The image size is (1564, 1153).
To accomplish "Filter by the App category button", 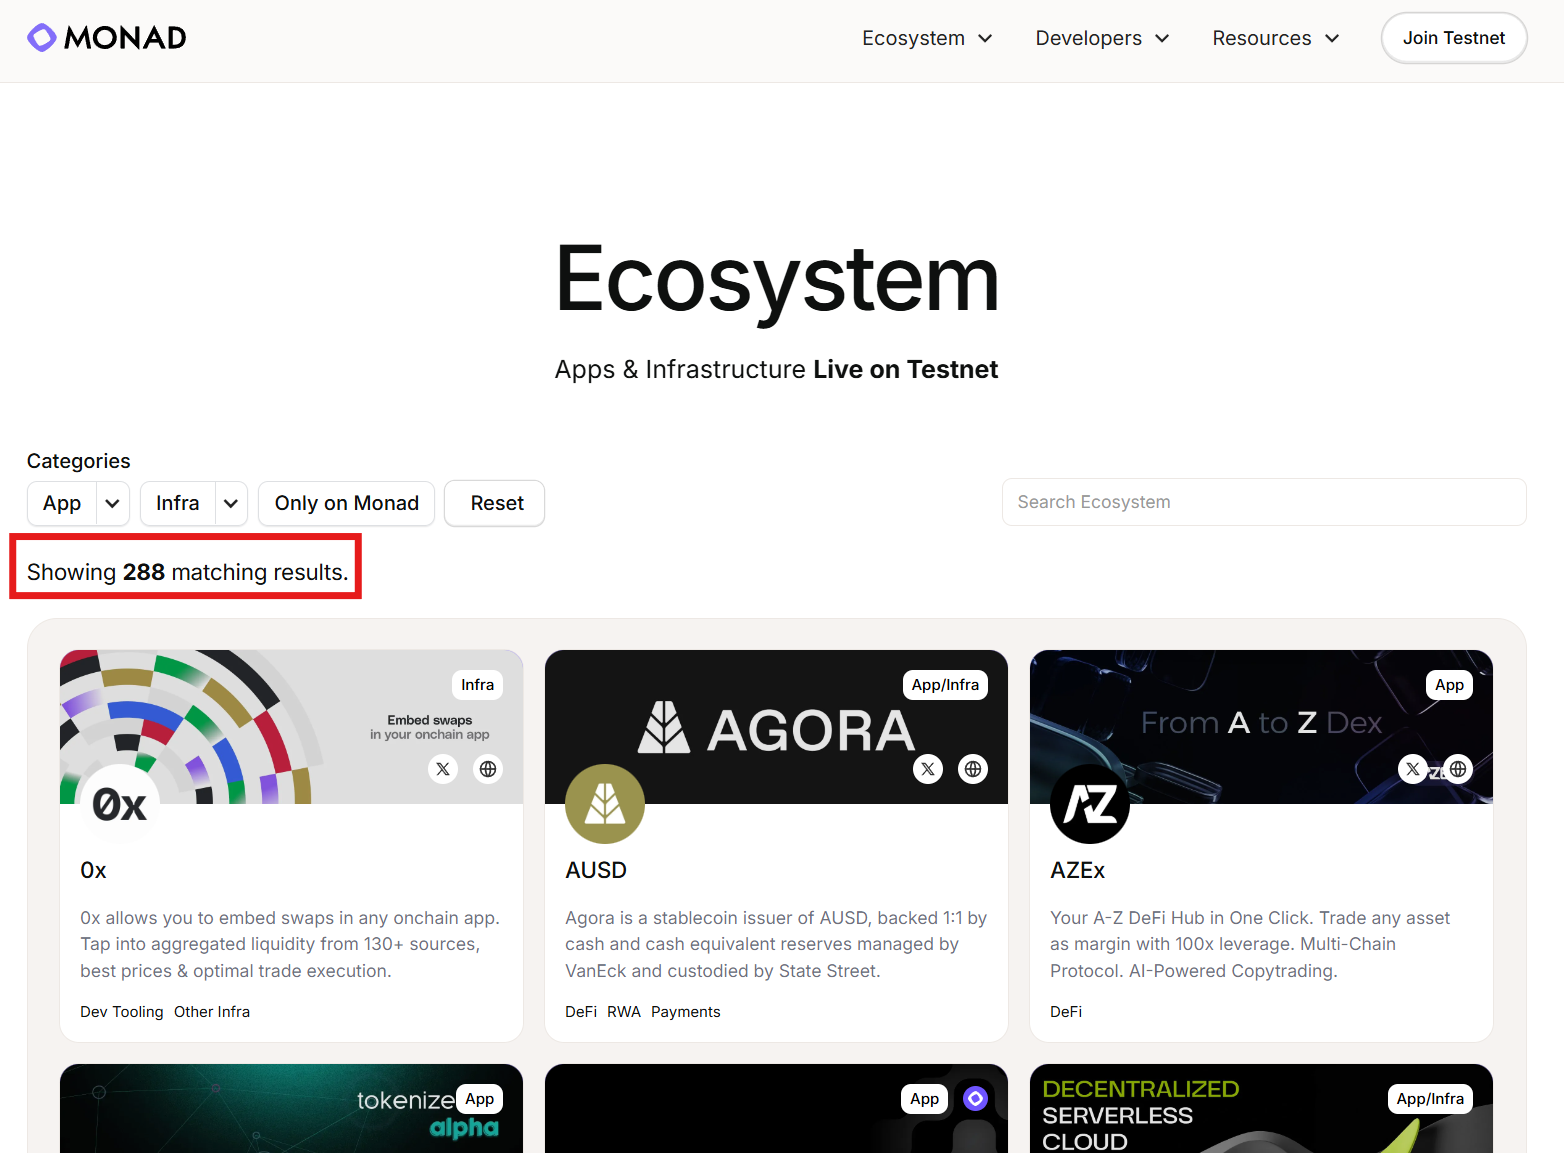I will [x=62, y=503].
